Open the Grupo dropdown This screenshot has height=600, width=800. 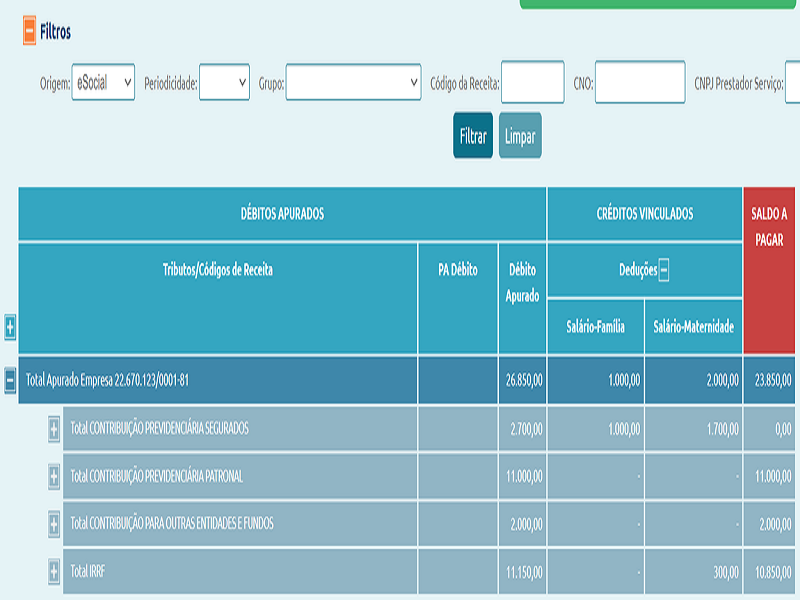coord(354,83)
